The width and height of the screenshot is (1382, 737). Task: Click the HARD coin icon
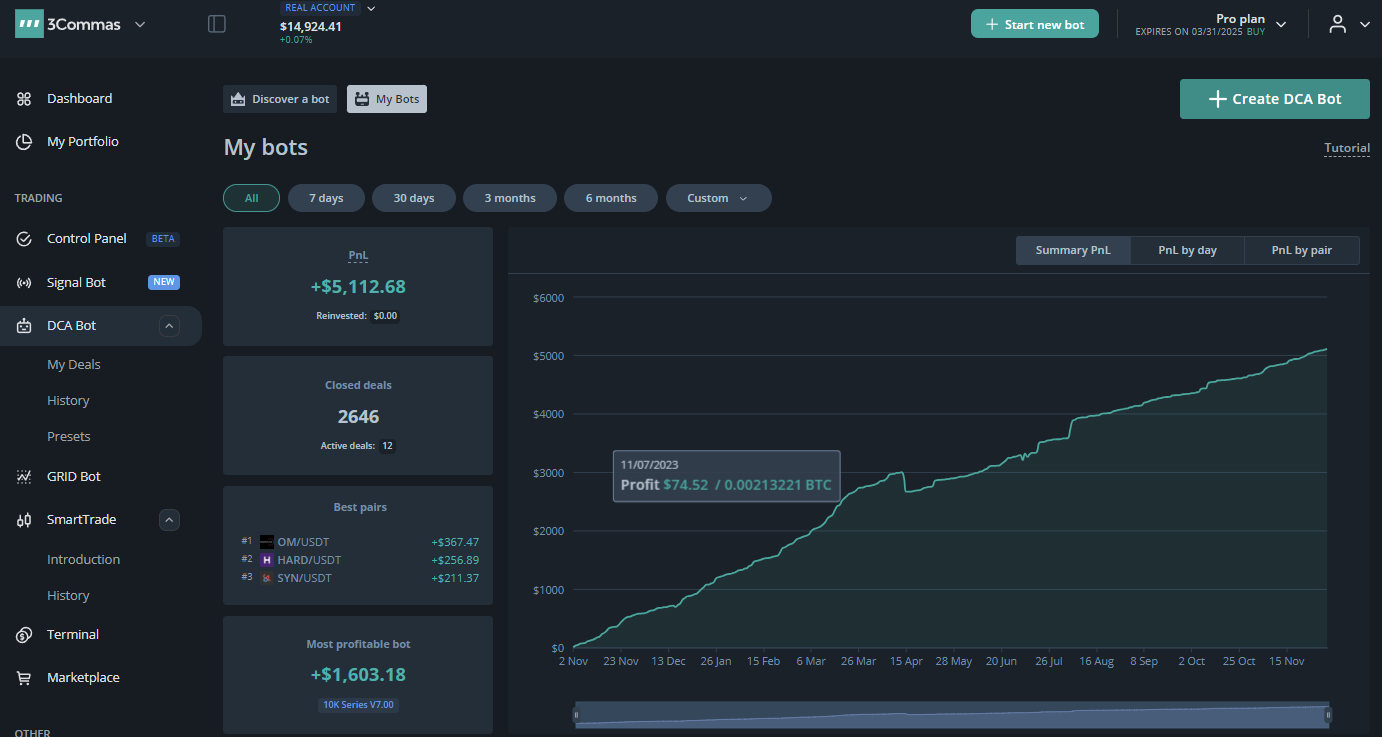pyautogui.click(x=267, y=560)
